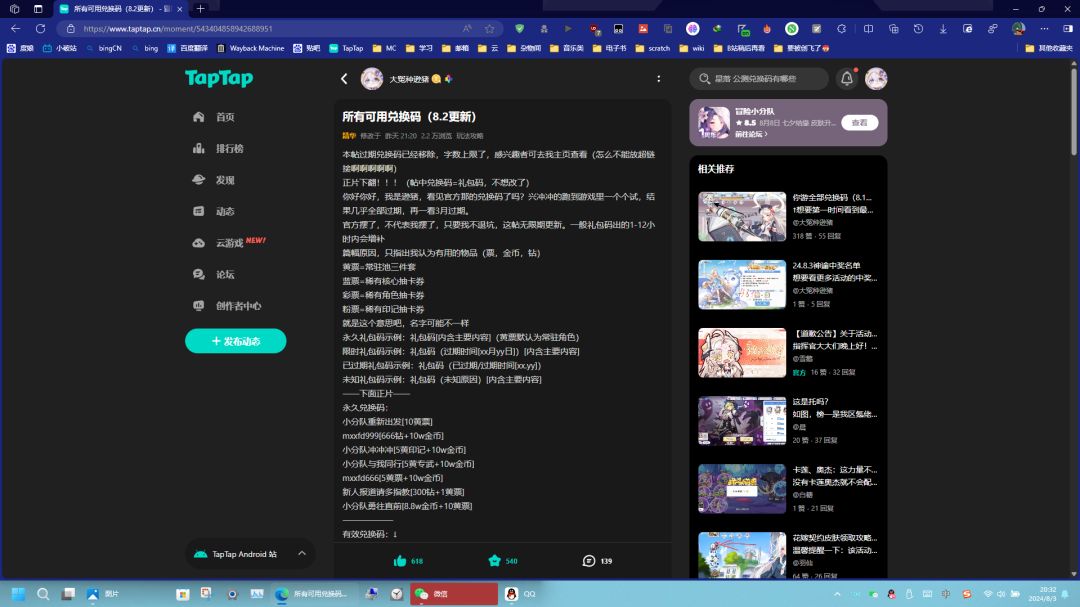The width and height of the screenshot is (1080, 607).
Task: Open the notification bell
Action: click(x=847, y=79)
